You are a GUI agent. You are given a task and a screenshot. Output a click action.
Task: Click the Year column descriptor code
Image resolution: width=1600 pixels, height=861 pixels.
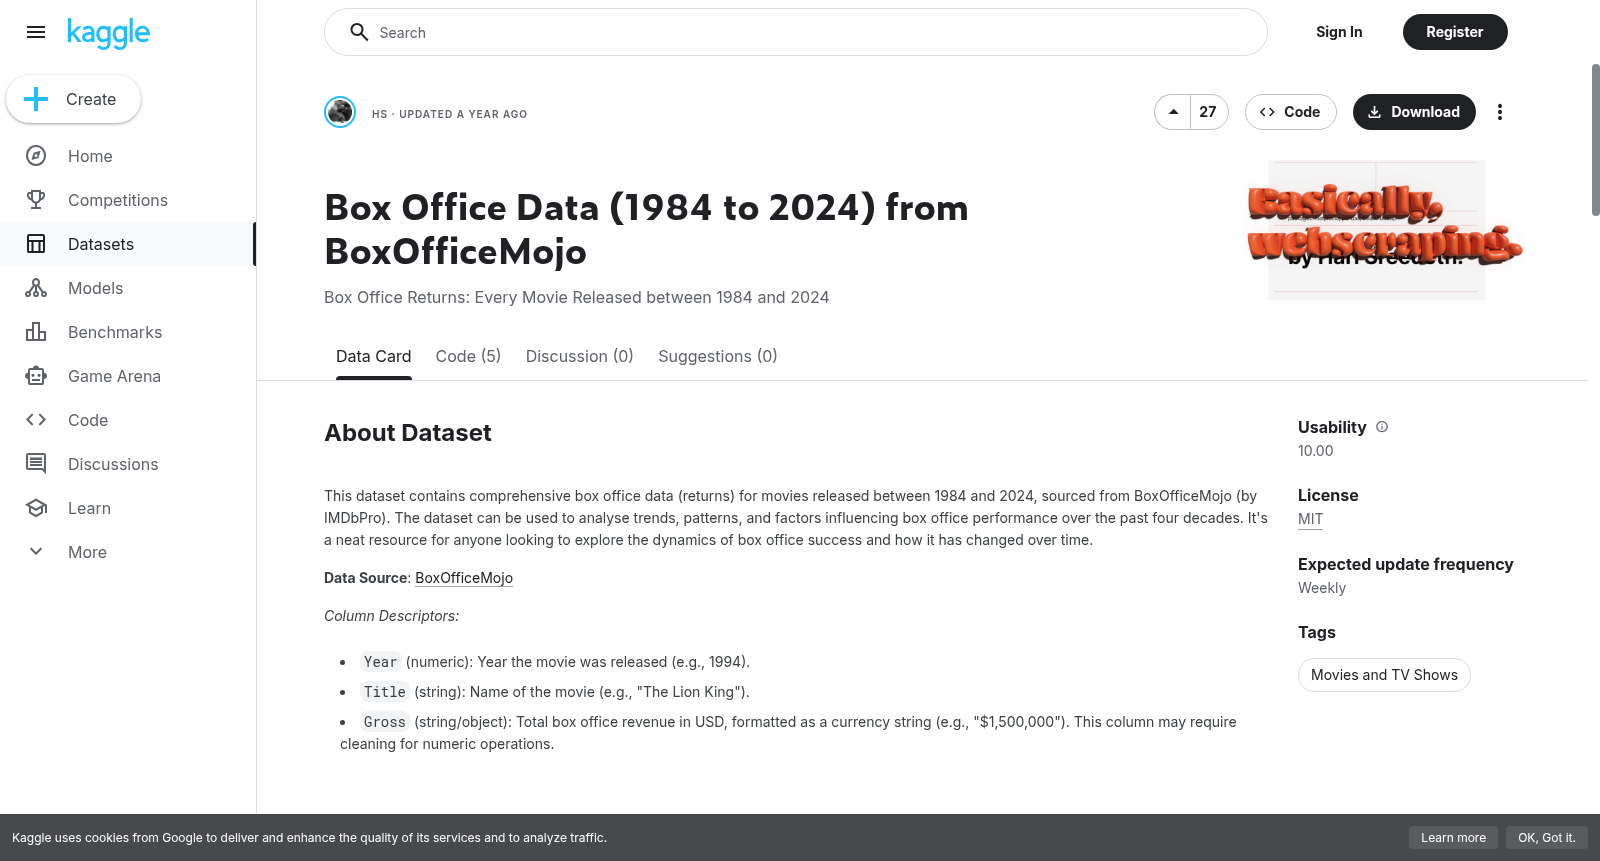click(x=381, y=662)
